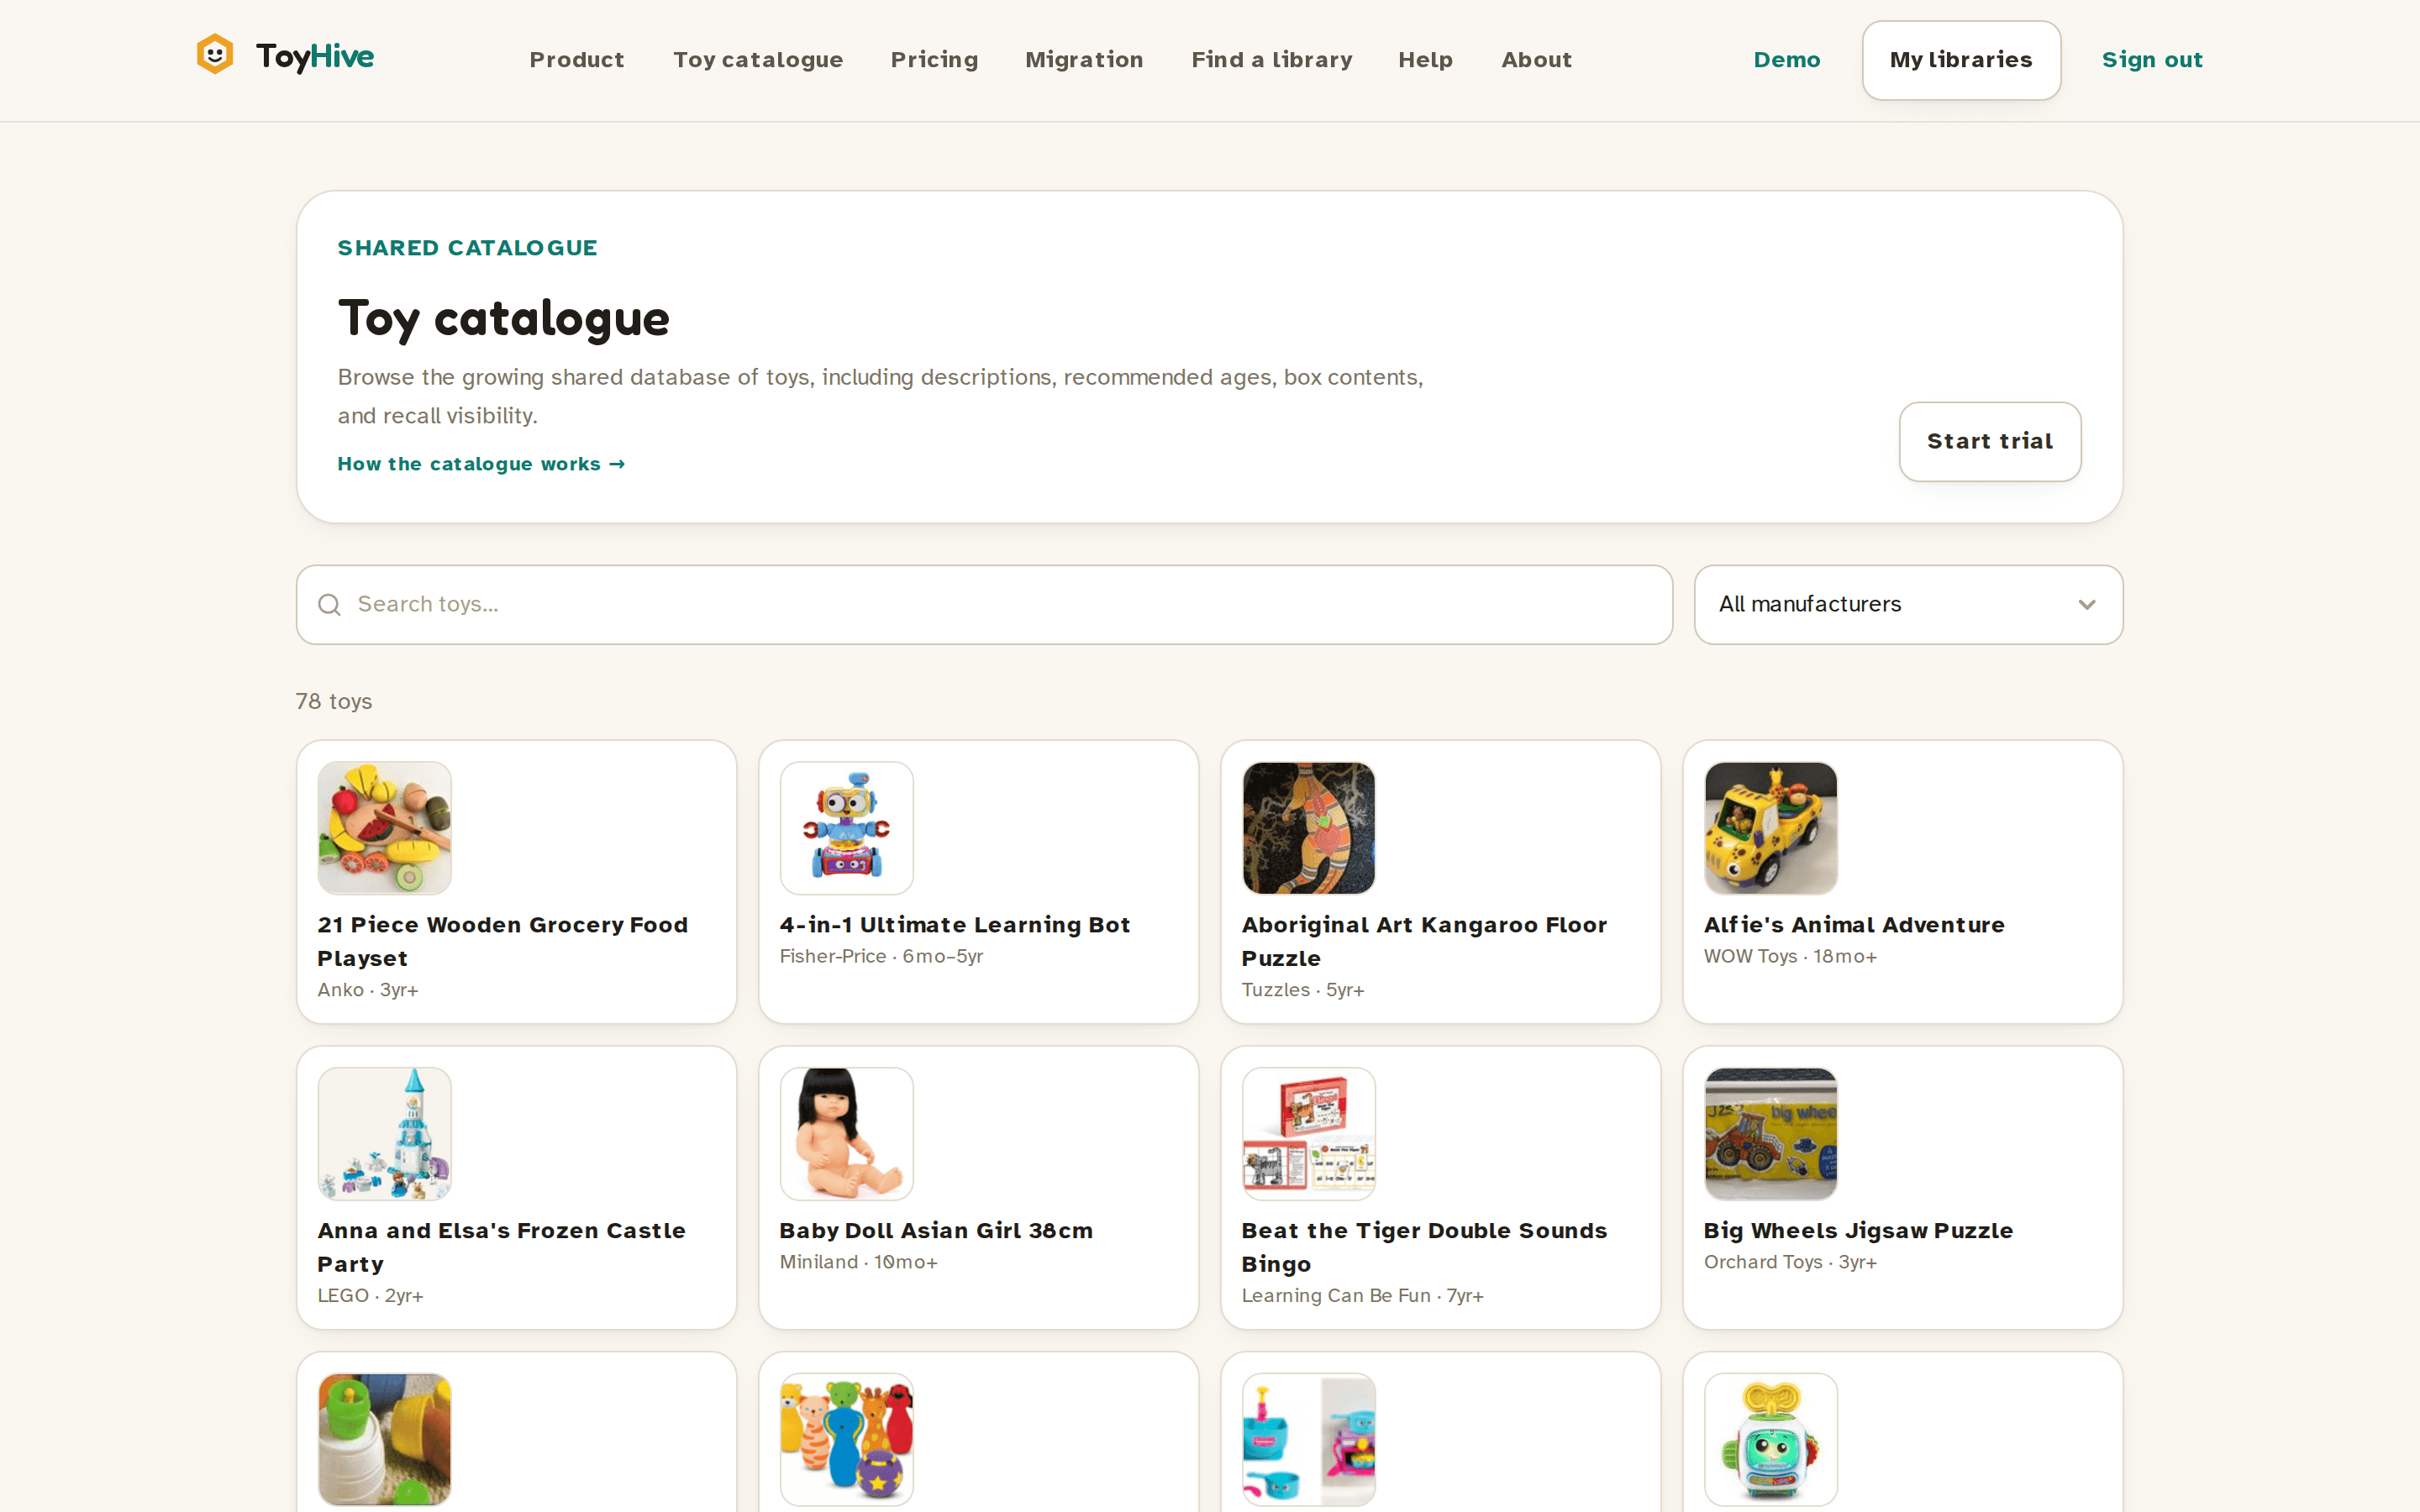Click the Start trial button
The width and height of the screenshot is (2420, 1512).
[1990, 442]
